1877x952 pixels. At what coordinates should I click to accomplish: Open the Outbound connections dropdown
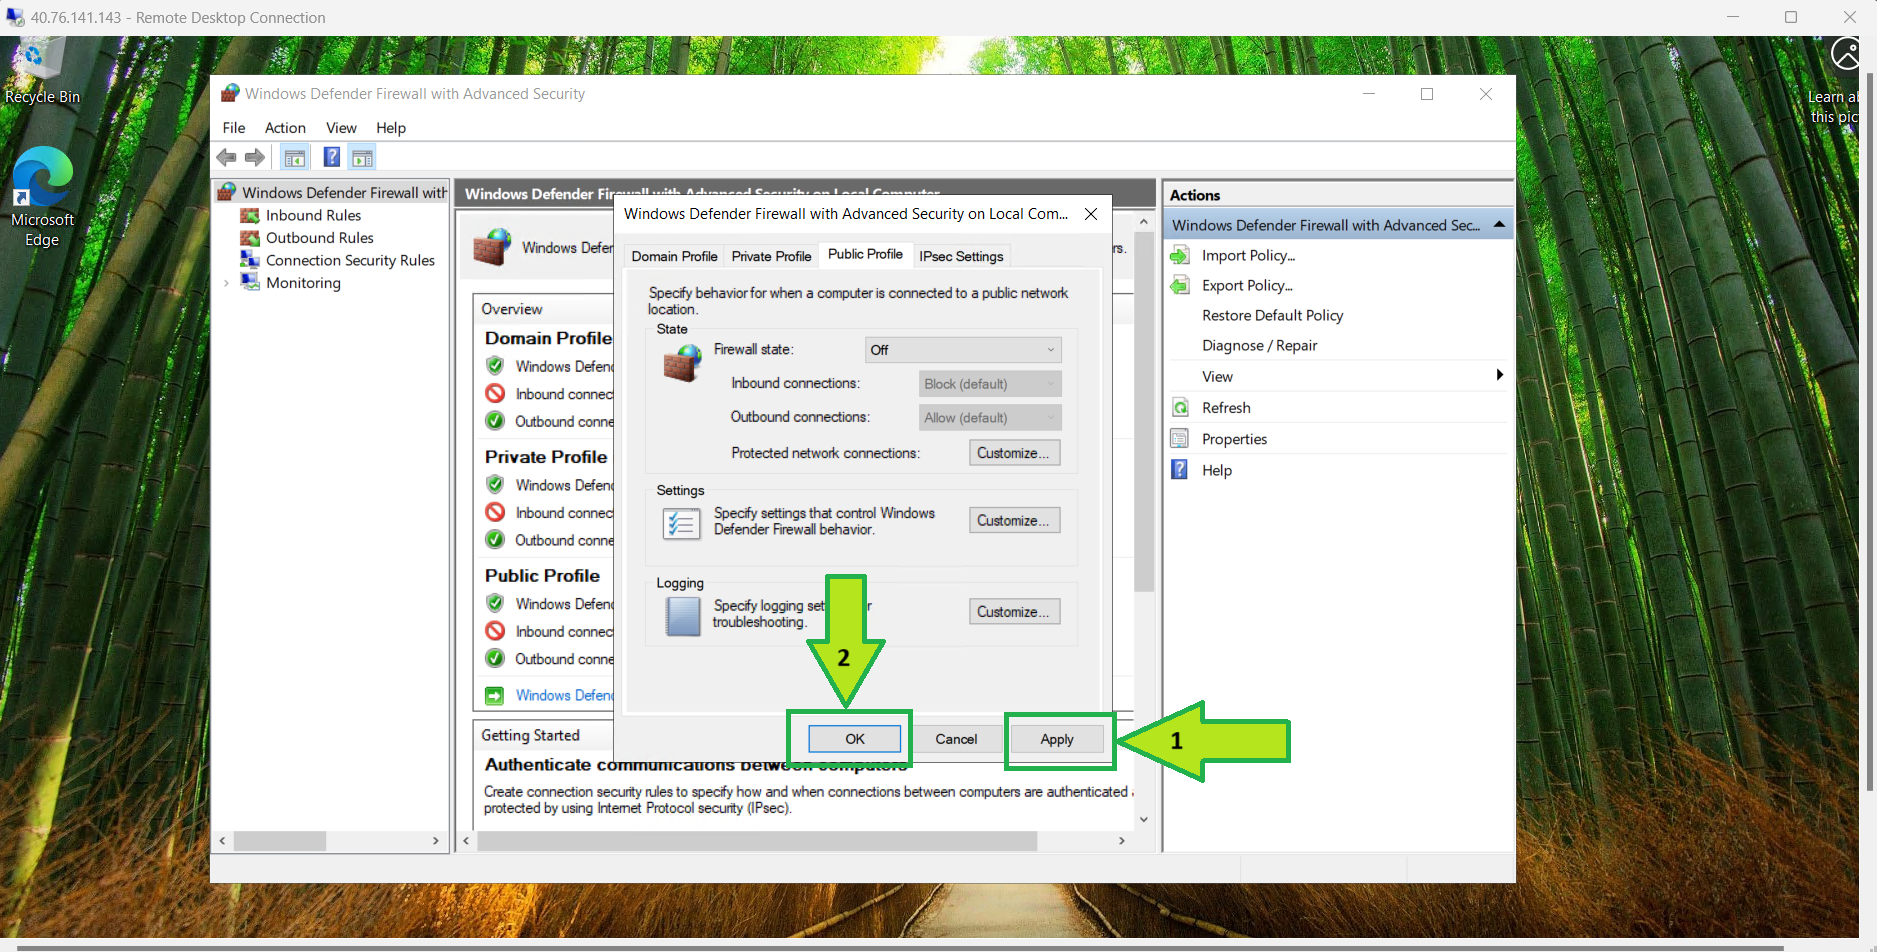990,418
